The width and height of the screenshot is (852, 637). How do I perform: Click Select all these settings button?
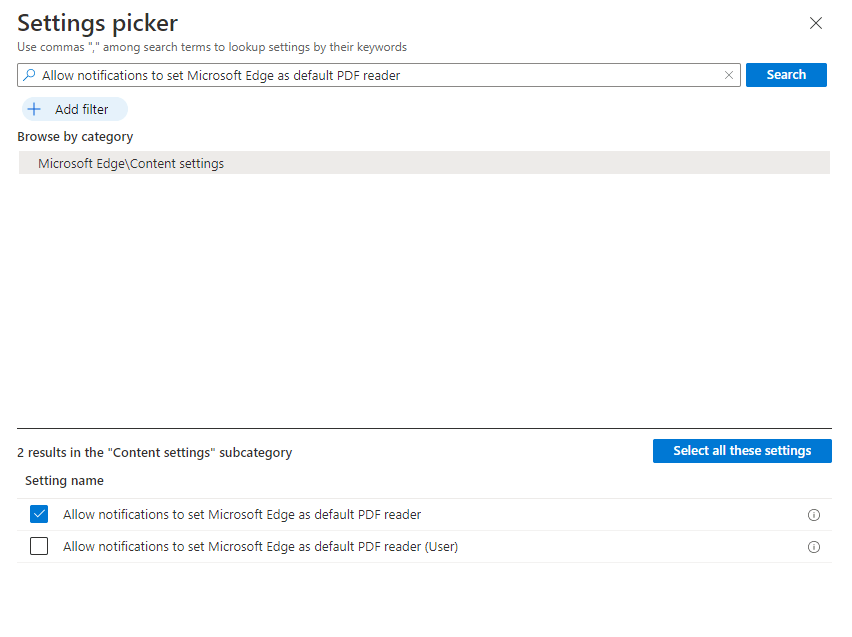(741, 451)
